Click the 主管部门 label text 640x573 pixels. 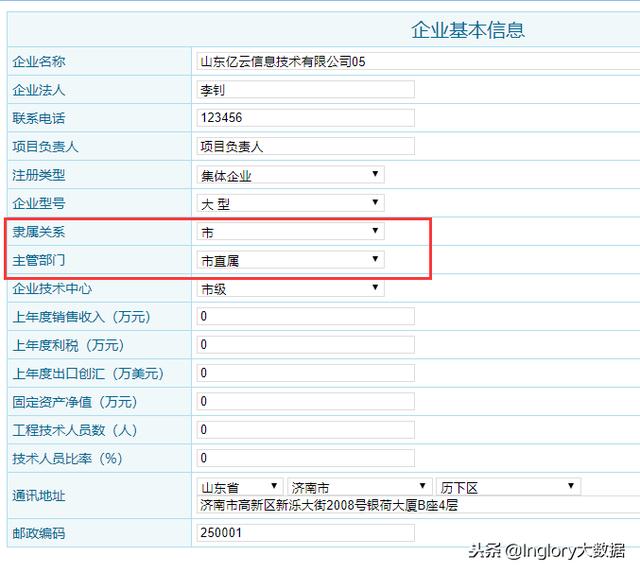(39, 260)
